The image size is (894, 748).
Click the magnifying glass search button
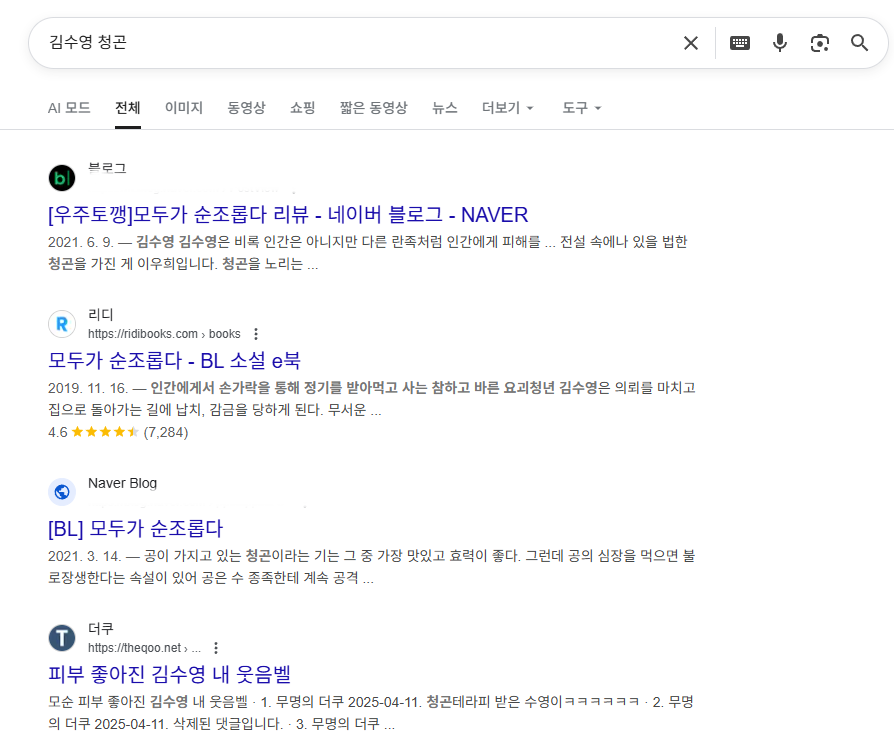(860, 43)
